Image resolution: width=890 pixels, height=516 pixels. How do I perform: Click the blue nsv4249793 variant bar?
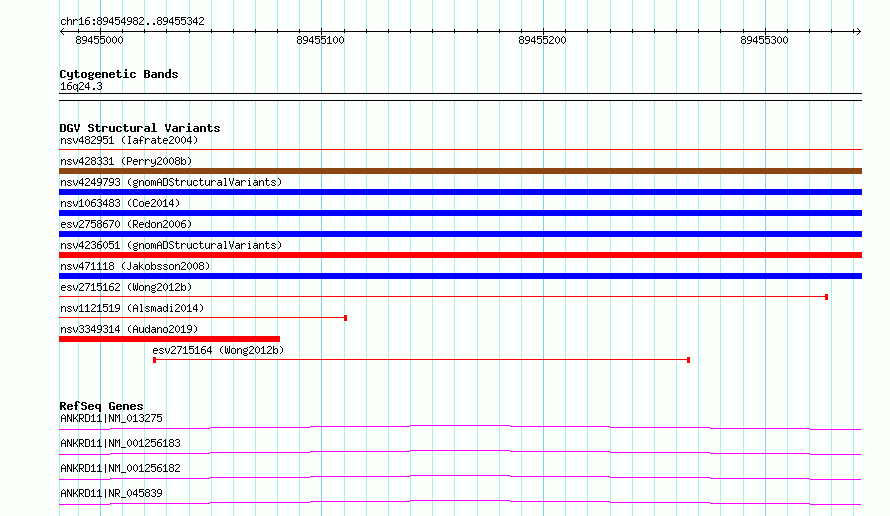460,192
